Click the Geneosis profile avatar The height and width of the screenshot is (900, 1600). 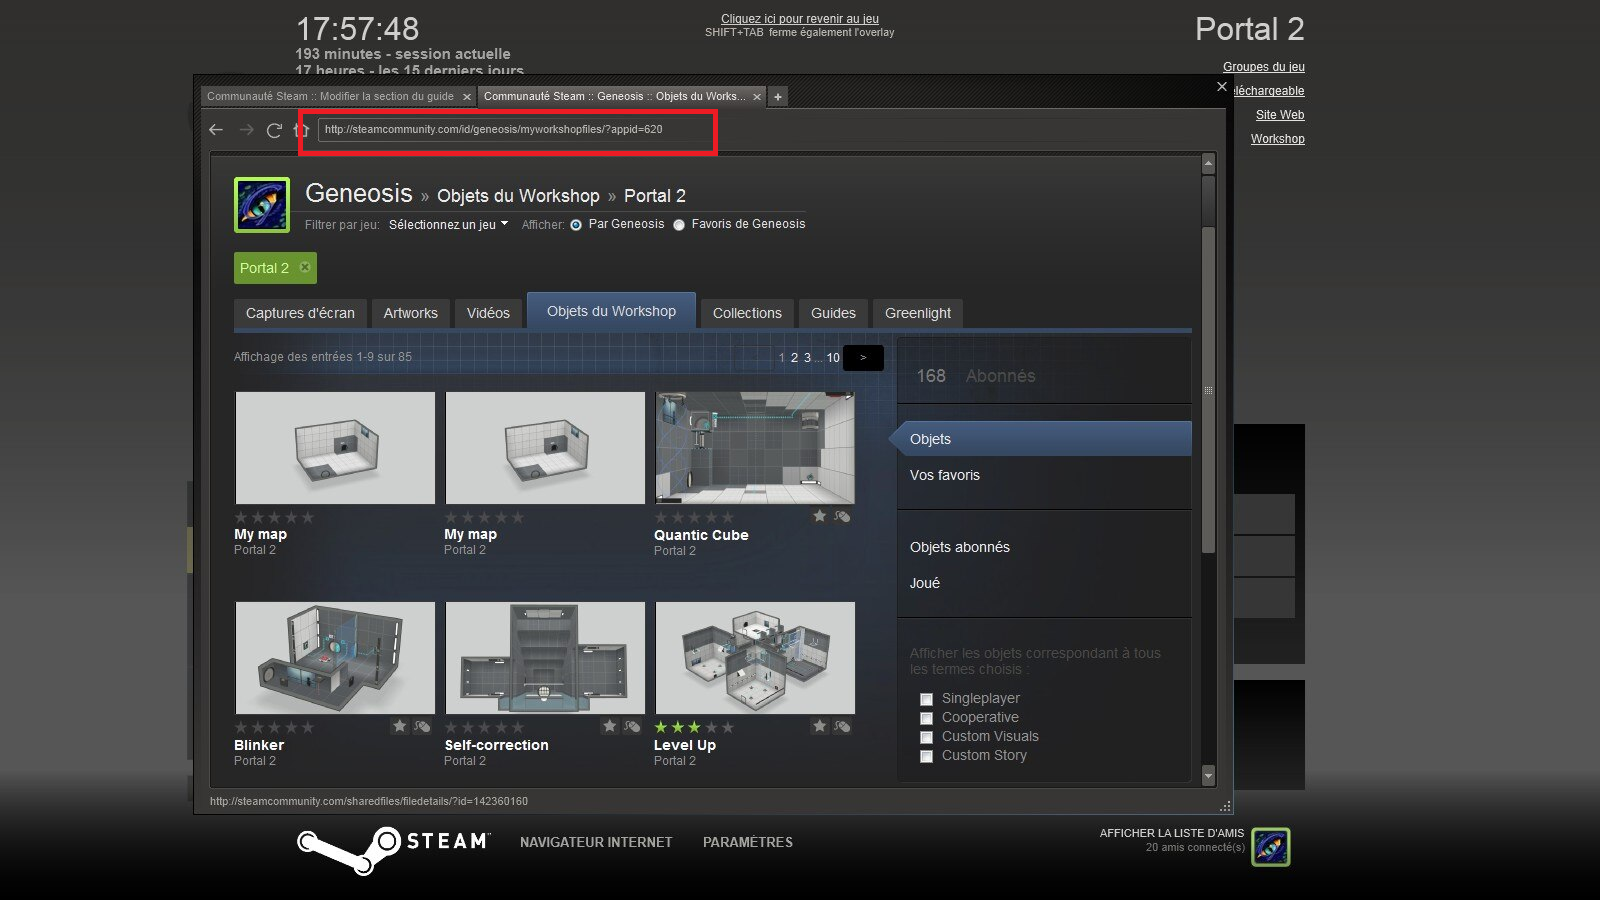pyautogui.click(x=262, y=205)
